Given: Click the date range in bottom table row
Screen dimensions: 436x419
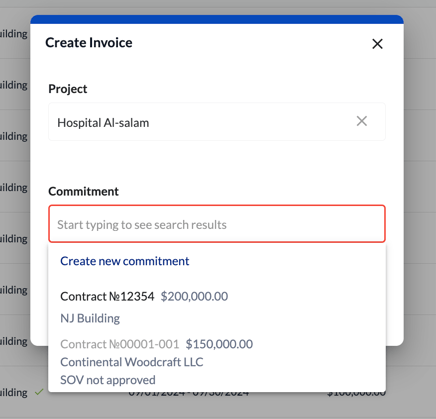Looking at the screenshot, I should click(189, 394).
